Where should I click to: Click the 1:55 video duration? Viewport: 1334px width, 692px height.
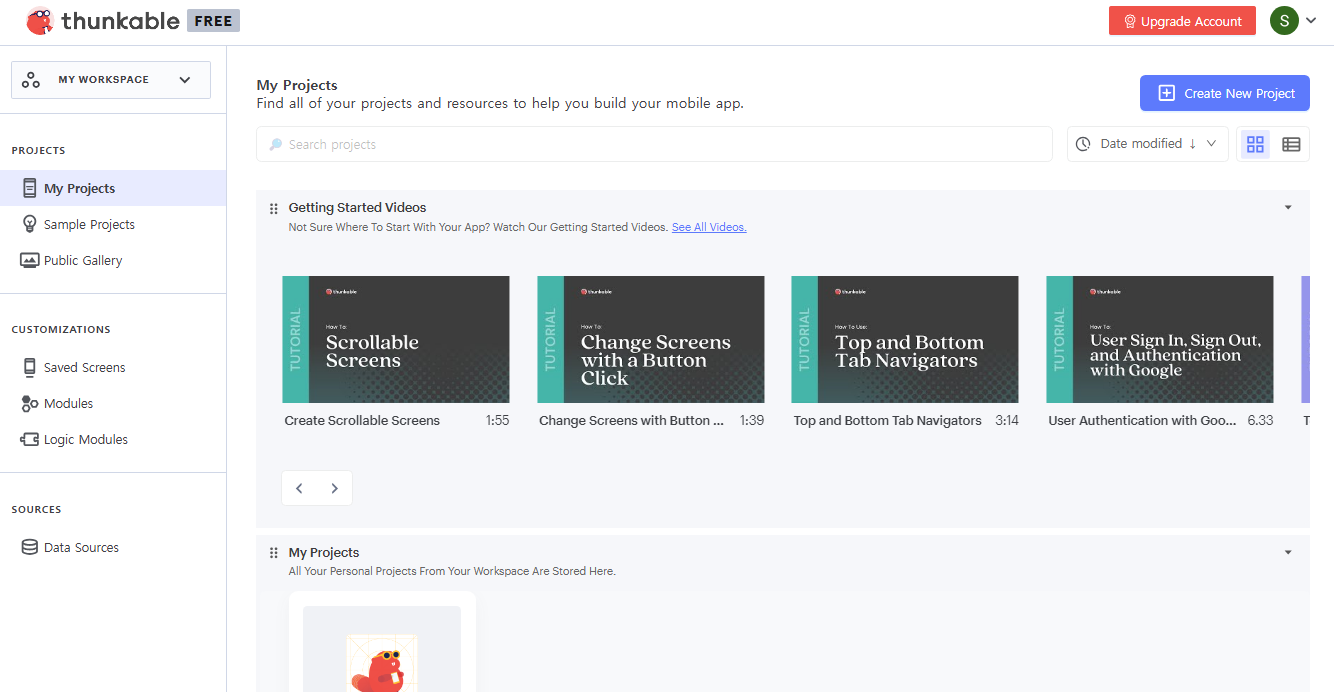click(x=497, y=421)
